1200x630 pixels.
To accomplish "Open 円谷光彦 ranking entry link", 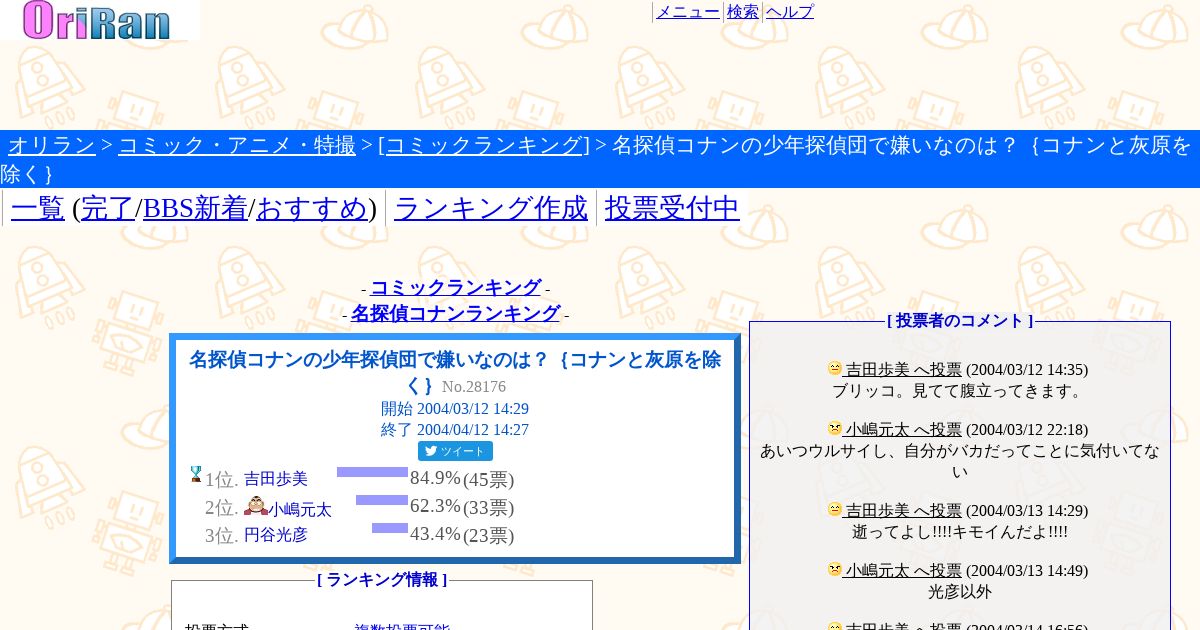I will (x=276, y=535).
